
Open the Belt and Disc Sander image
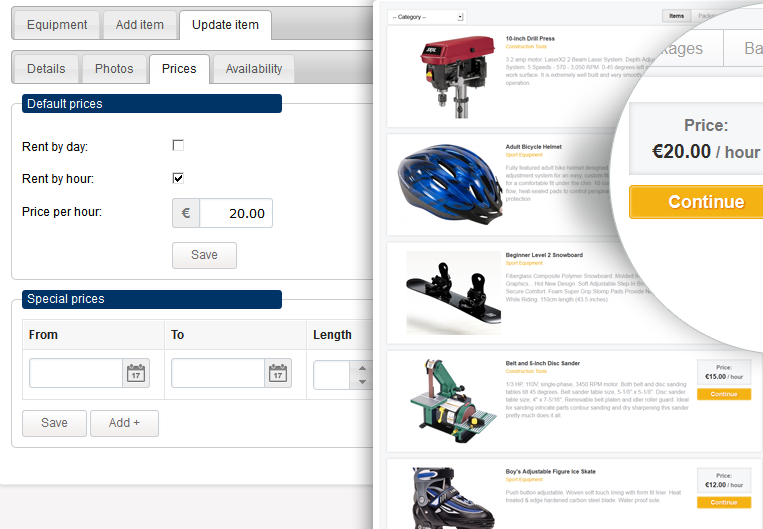coord(454,401)
